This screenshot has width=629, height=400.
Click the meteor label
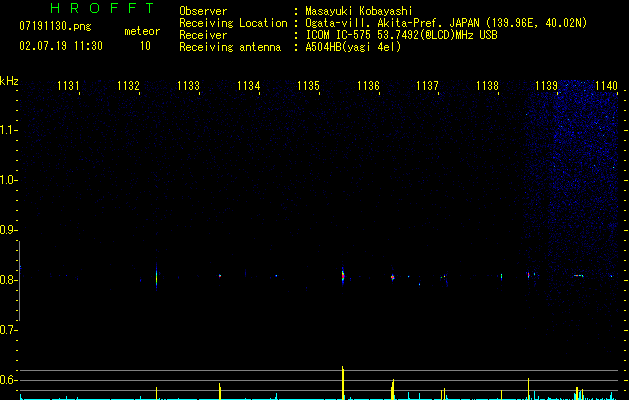142,31
